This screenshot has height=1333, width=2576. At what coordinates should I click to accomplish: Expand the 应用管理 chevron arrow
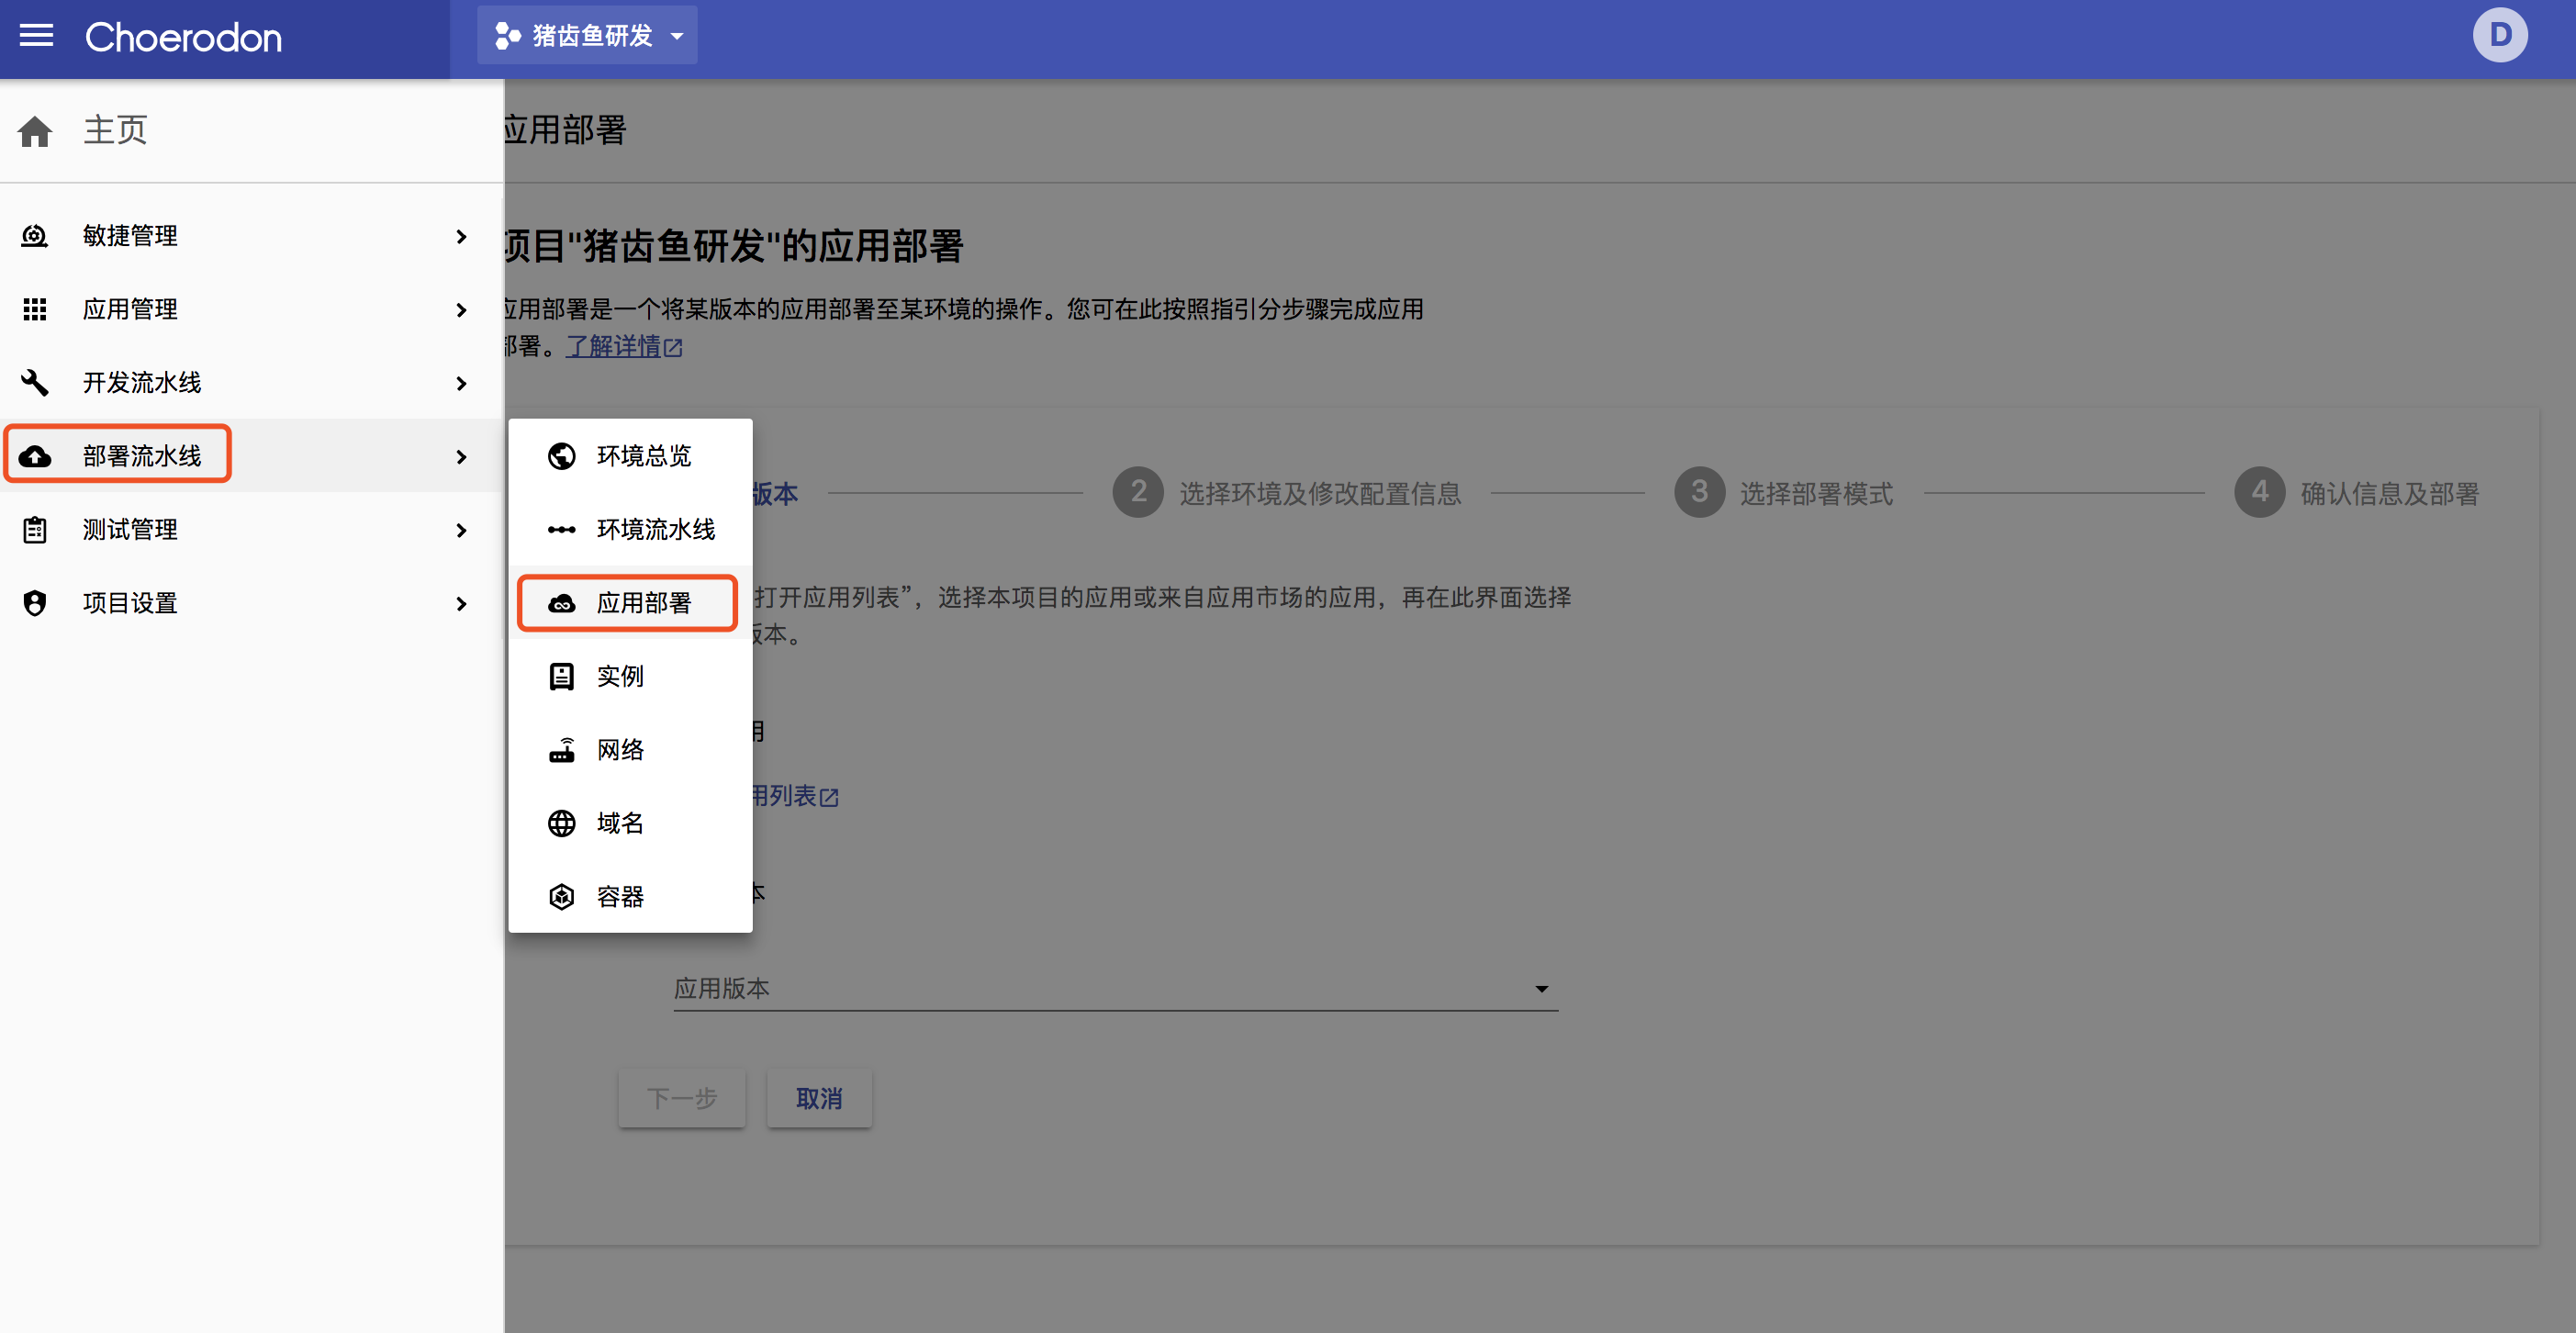[x=461, y=310]
